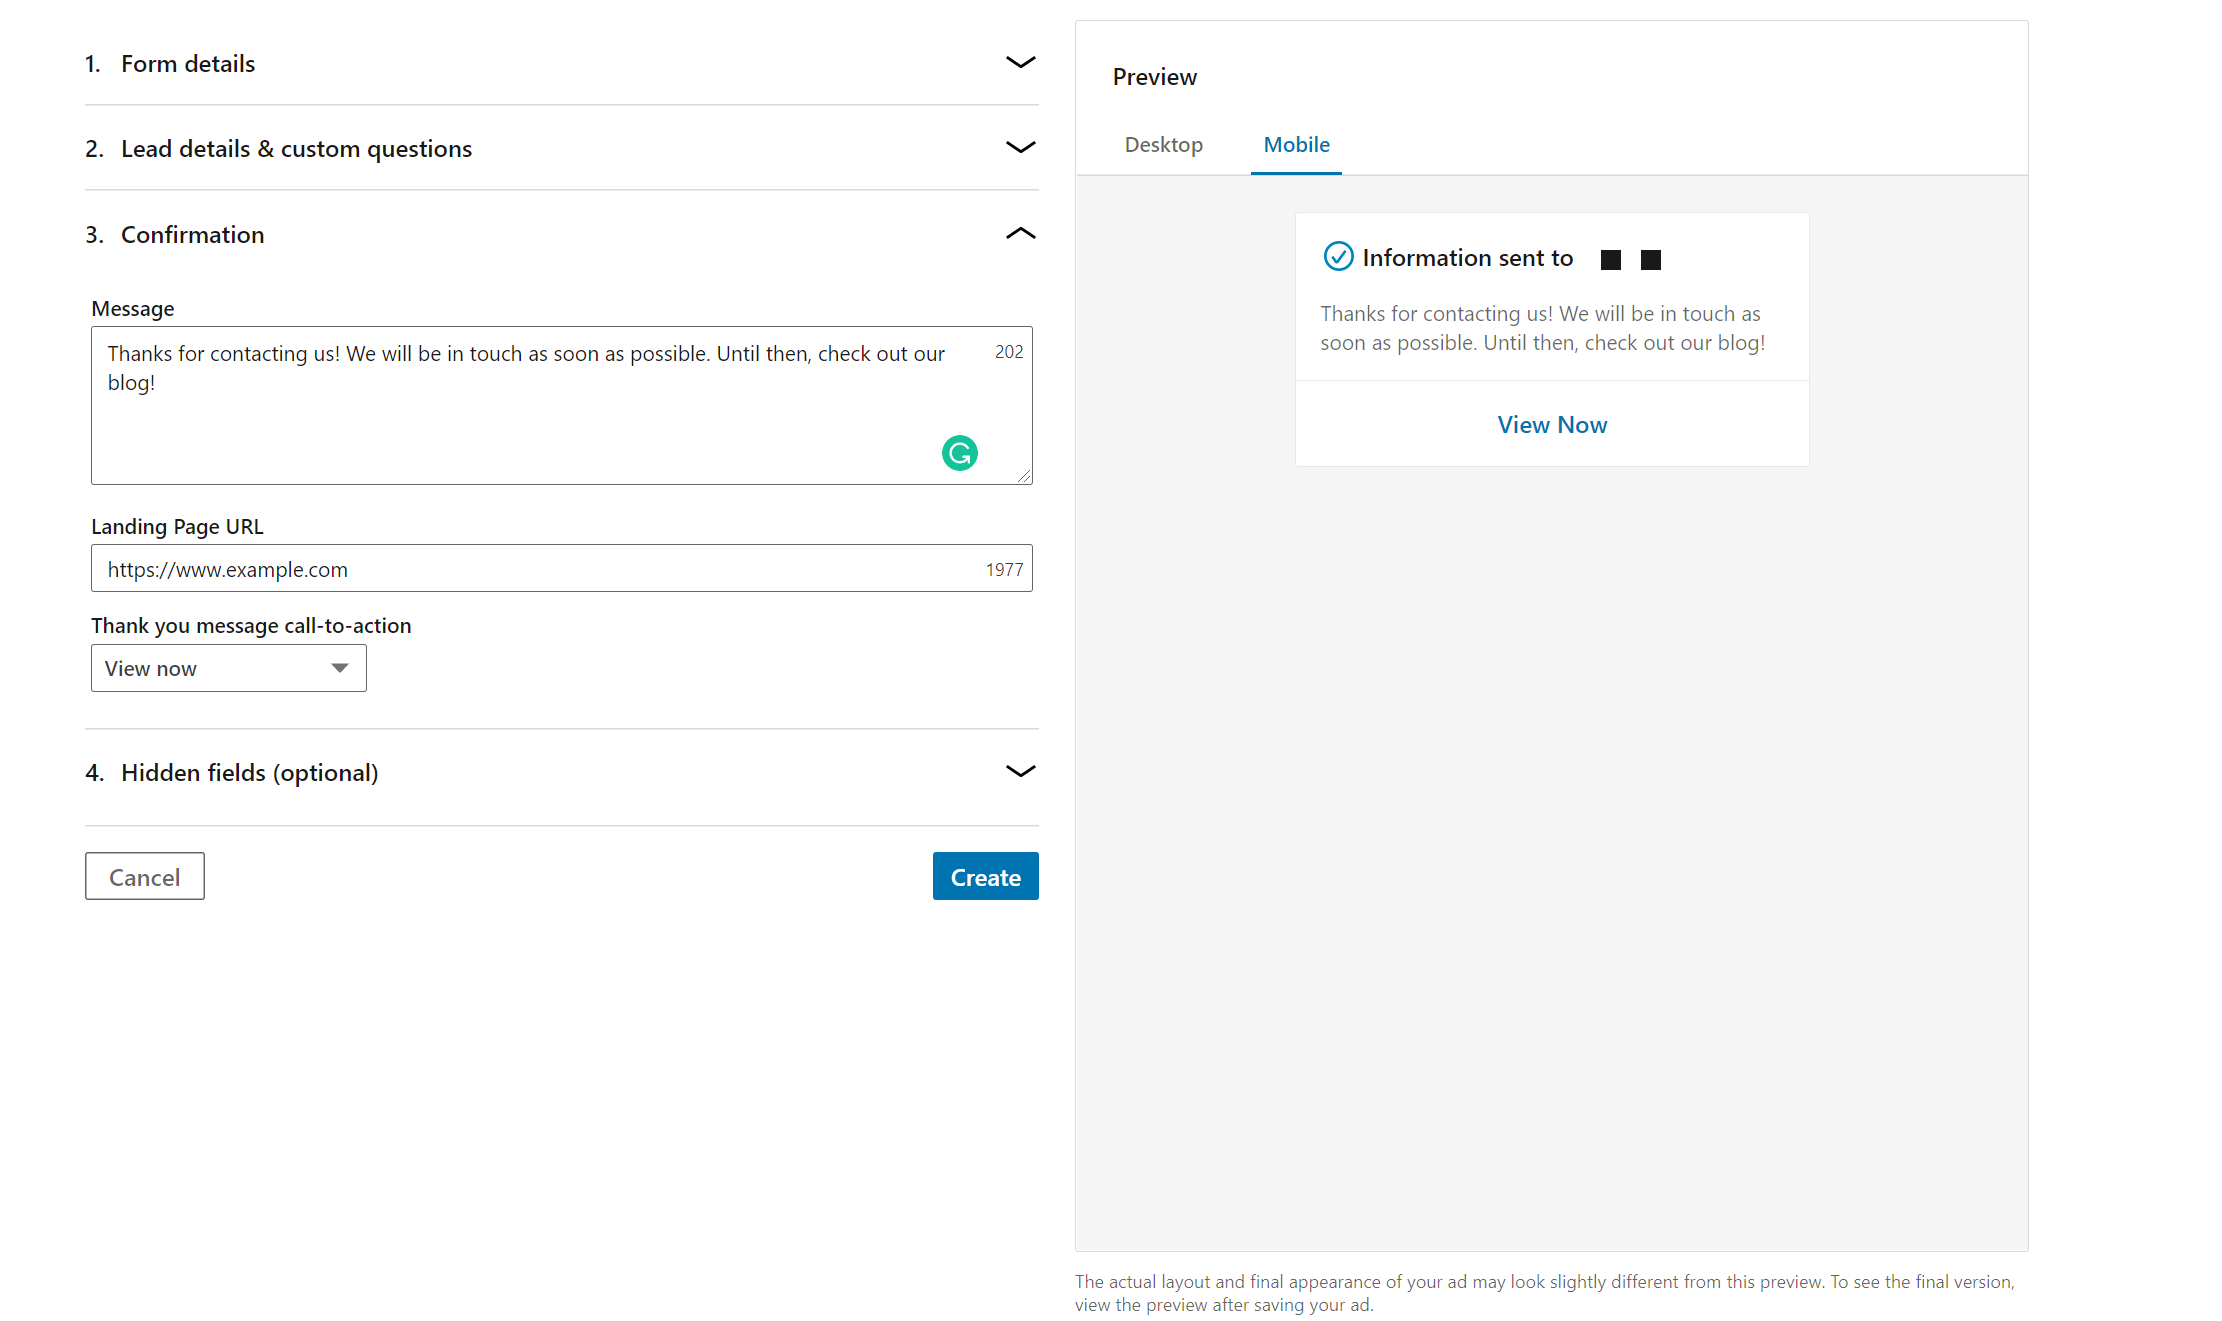Click the Confirmation section heading
Viewport: 2222px width, 1321px height.
192,235
